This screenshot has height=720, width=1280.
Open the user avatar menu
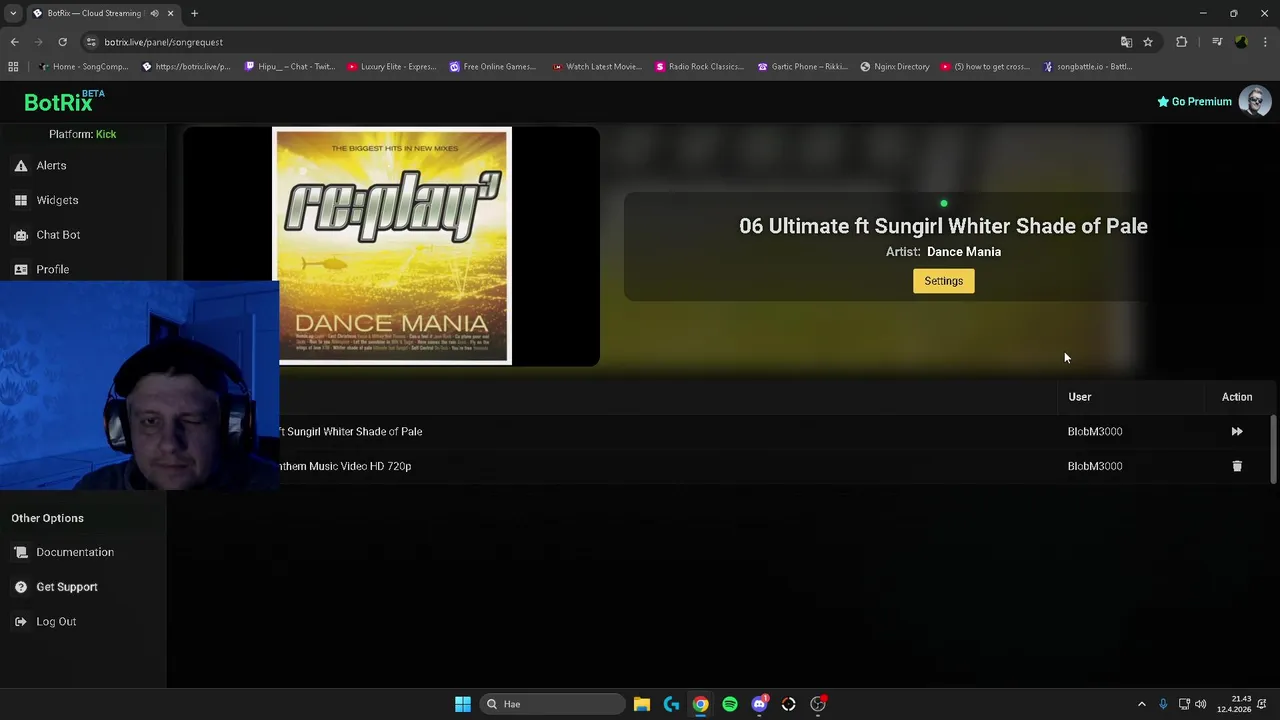(x=1255, y=101)
